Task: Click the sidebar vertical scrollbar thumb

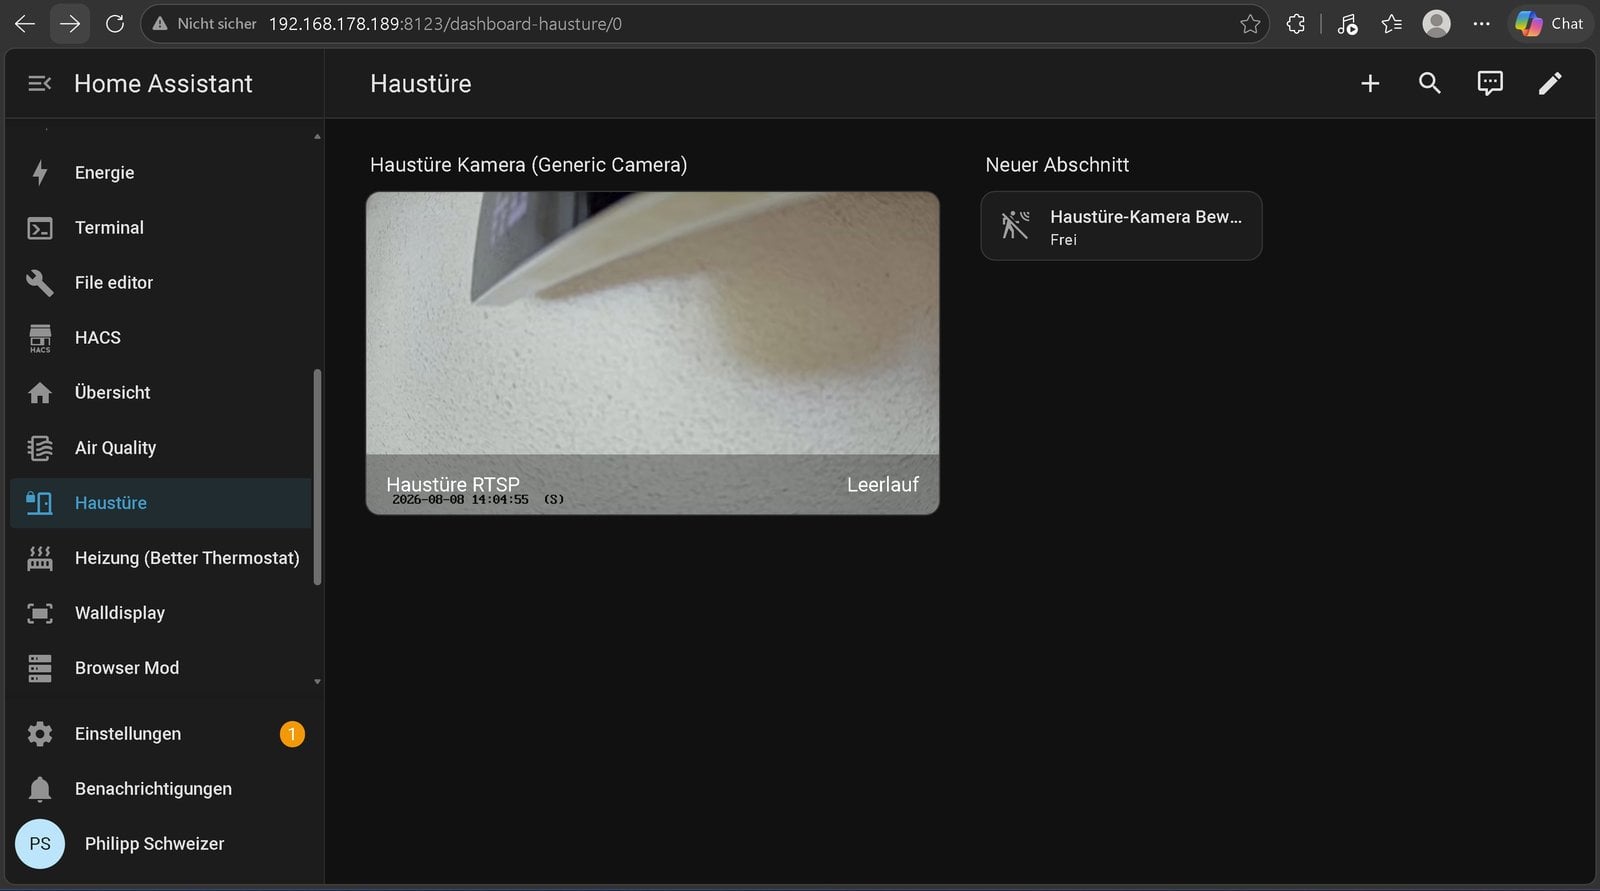Action: [317, 477]
